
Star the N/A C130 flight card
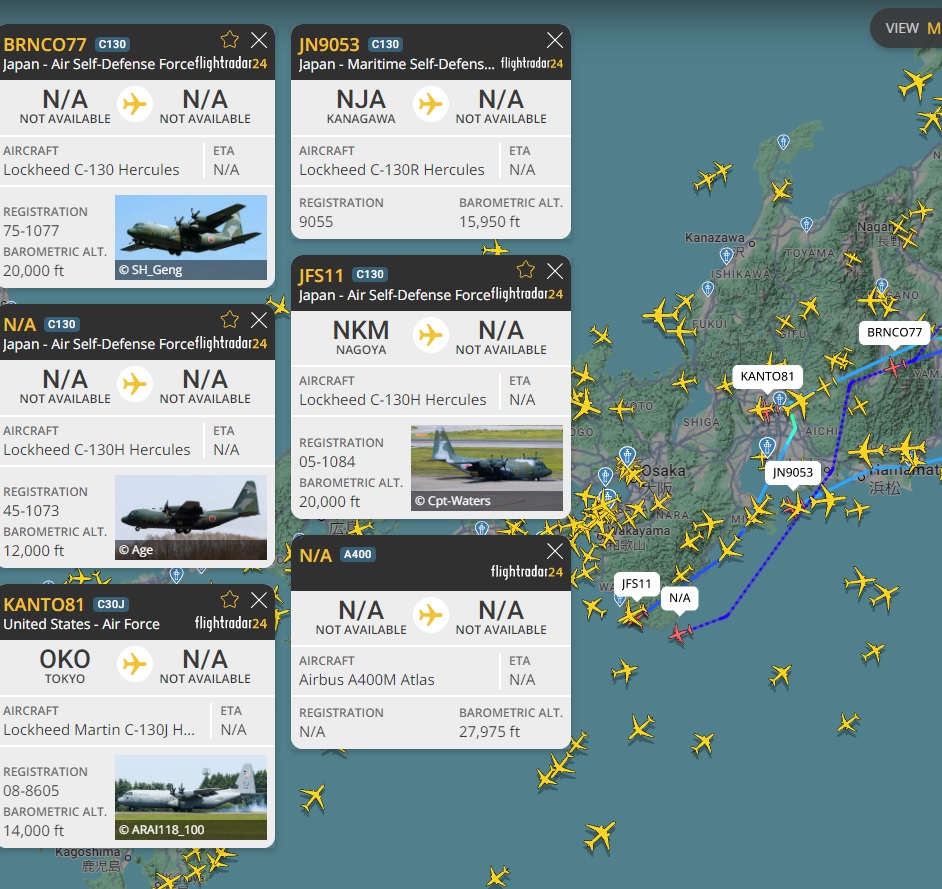pyautogui.click(x=229, y=320)
